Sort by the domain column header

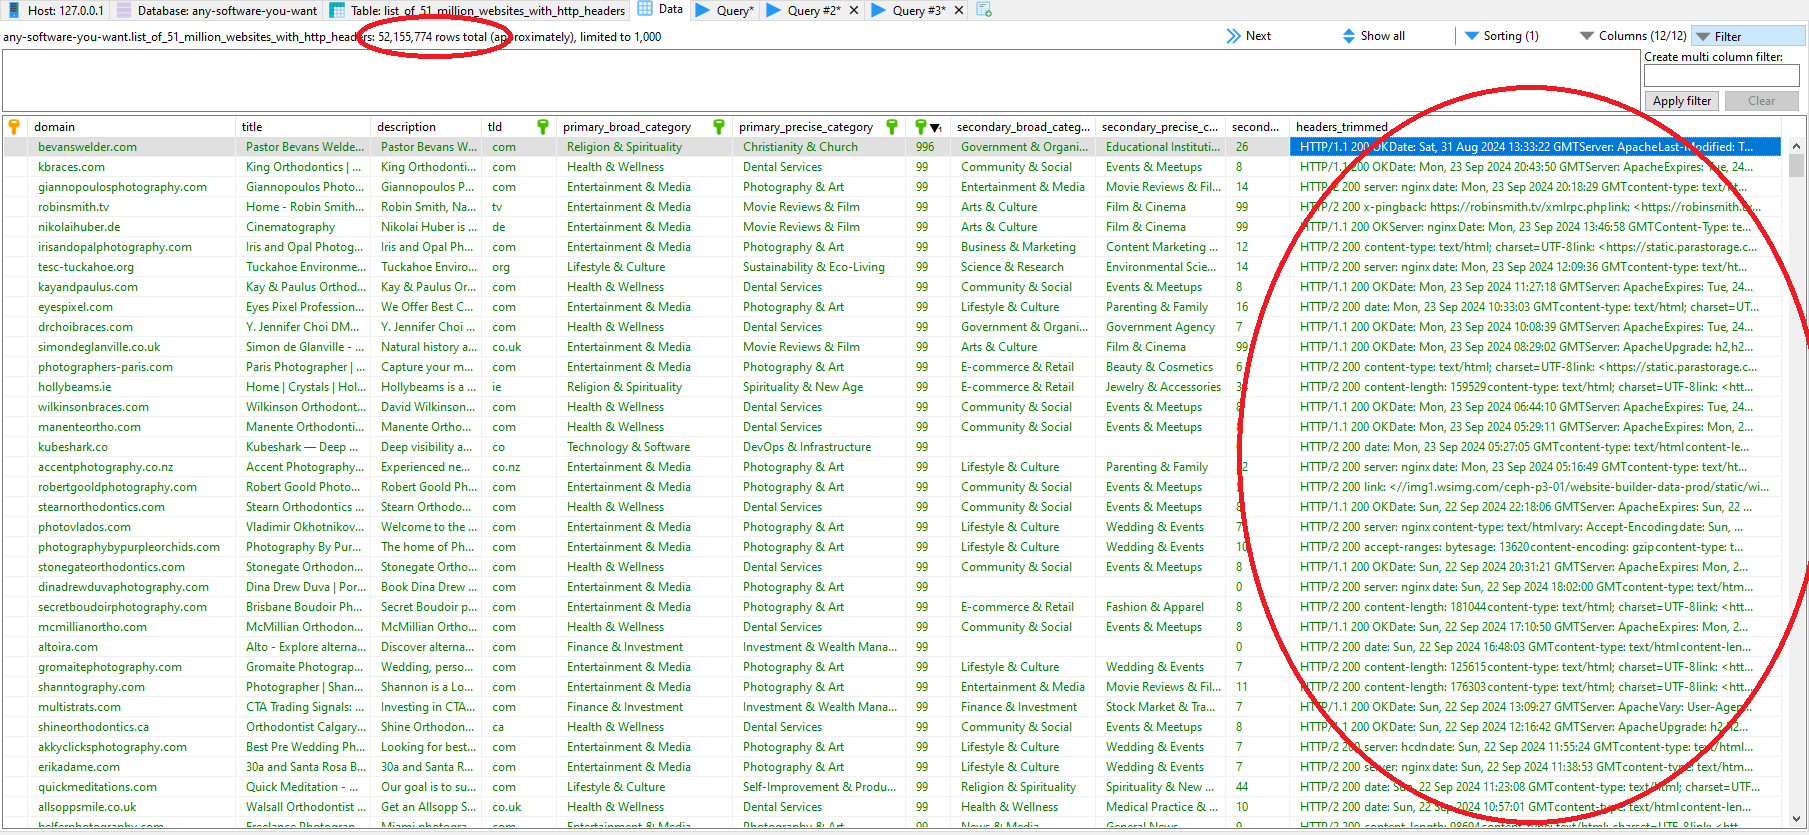[x=131, y=127]
